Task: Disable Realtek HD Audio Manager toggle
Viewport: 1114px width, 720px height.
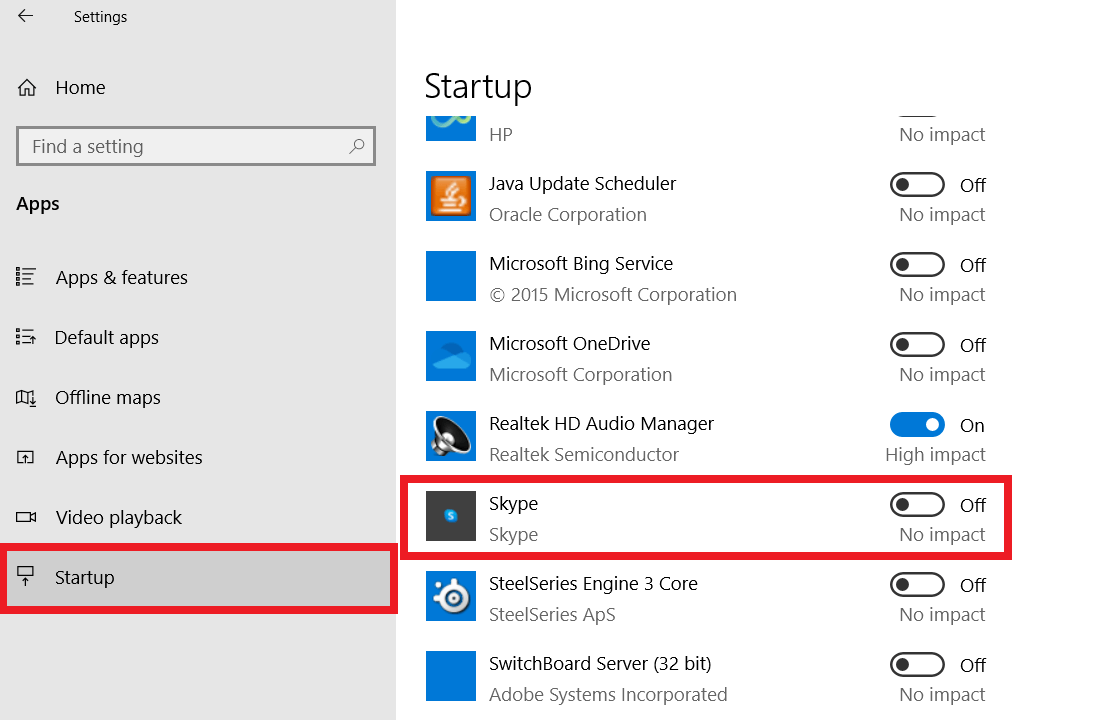Action: click(917, 425)
